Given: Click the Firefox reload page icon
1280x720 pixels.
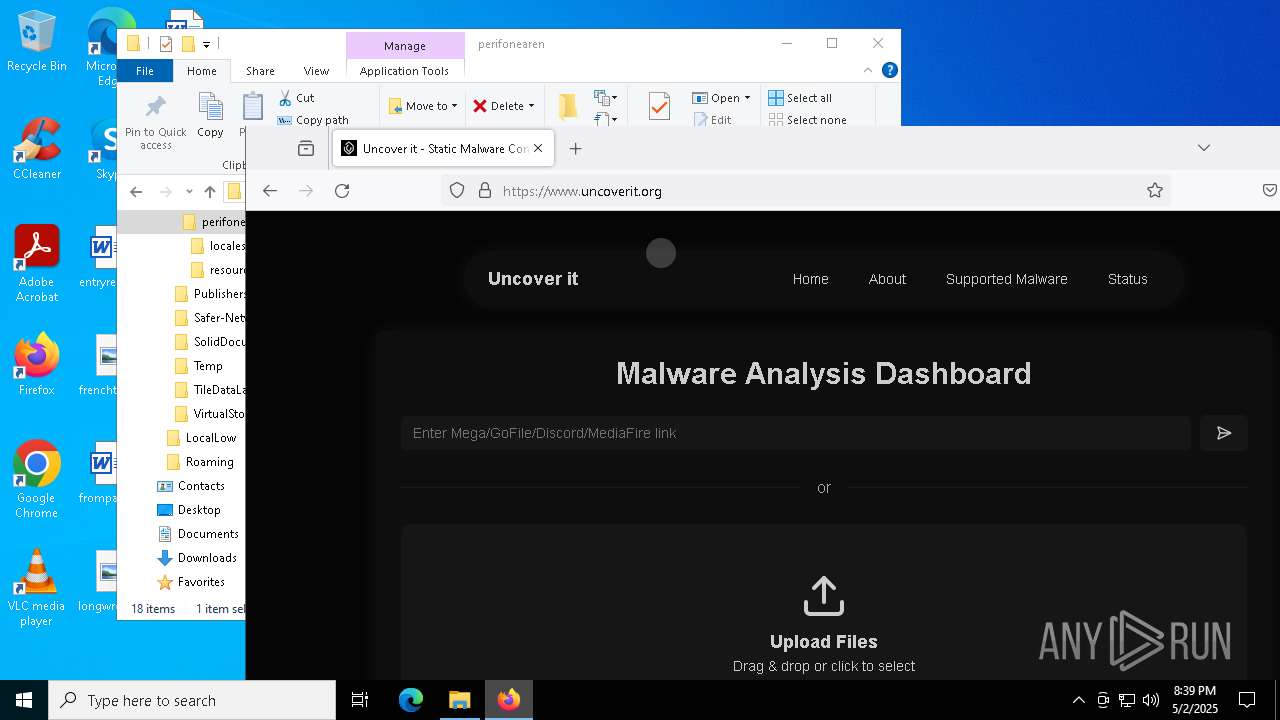Looking at the screenshot, I should [x=342, y=191].
